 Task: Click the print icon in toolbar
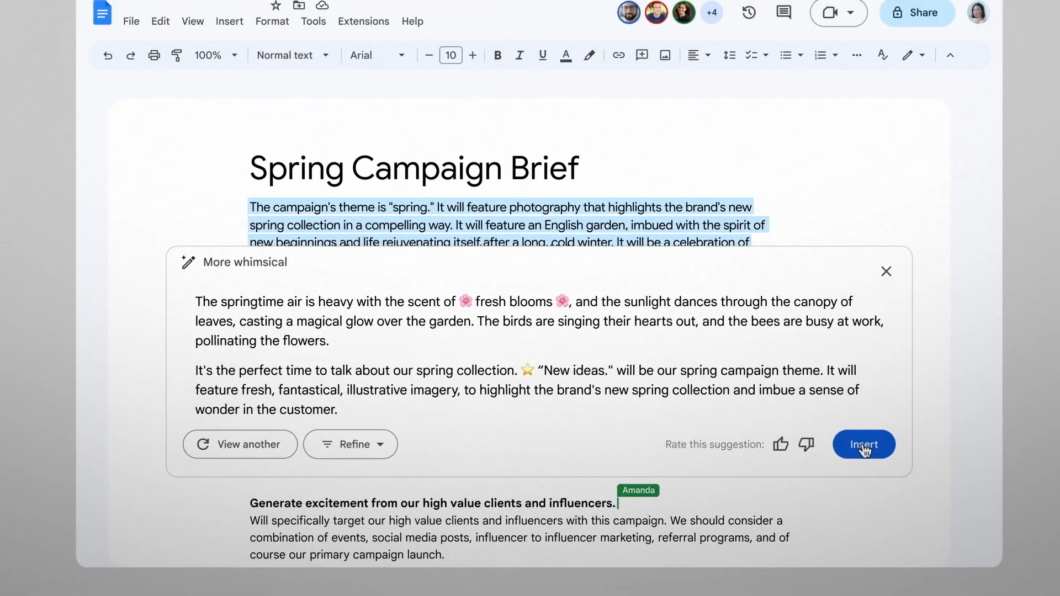(154, 55)
